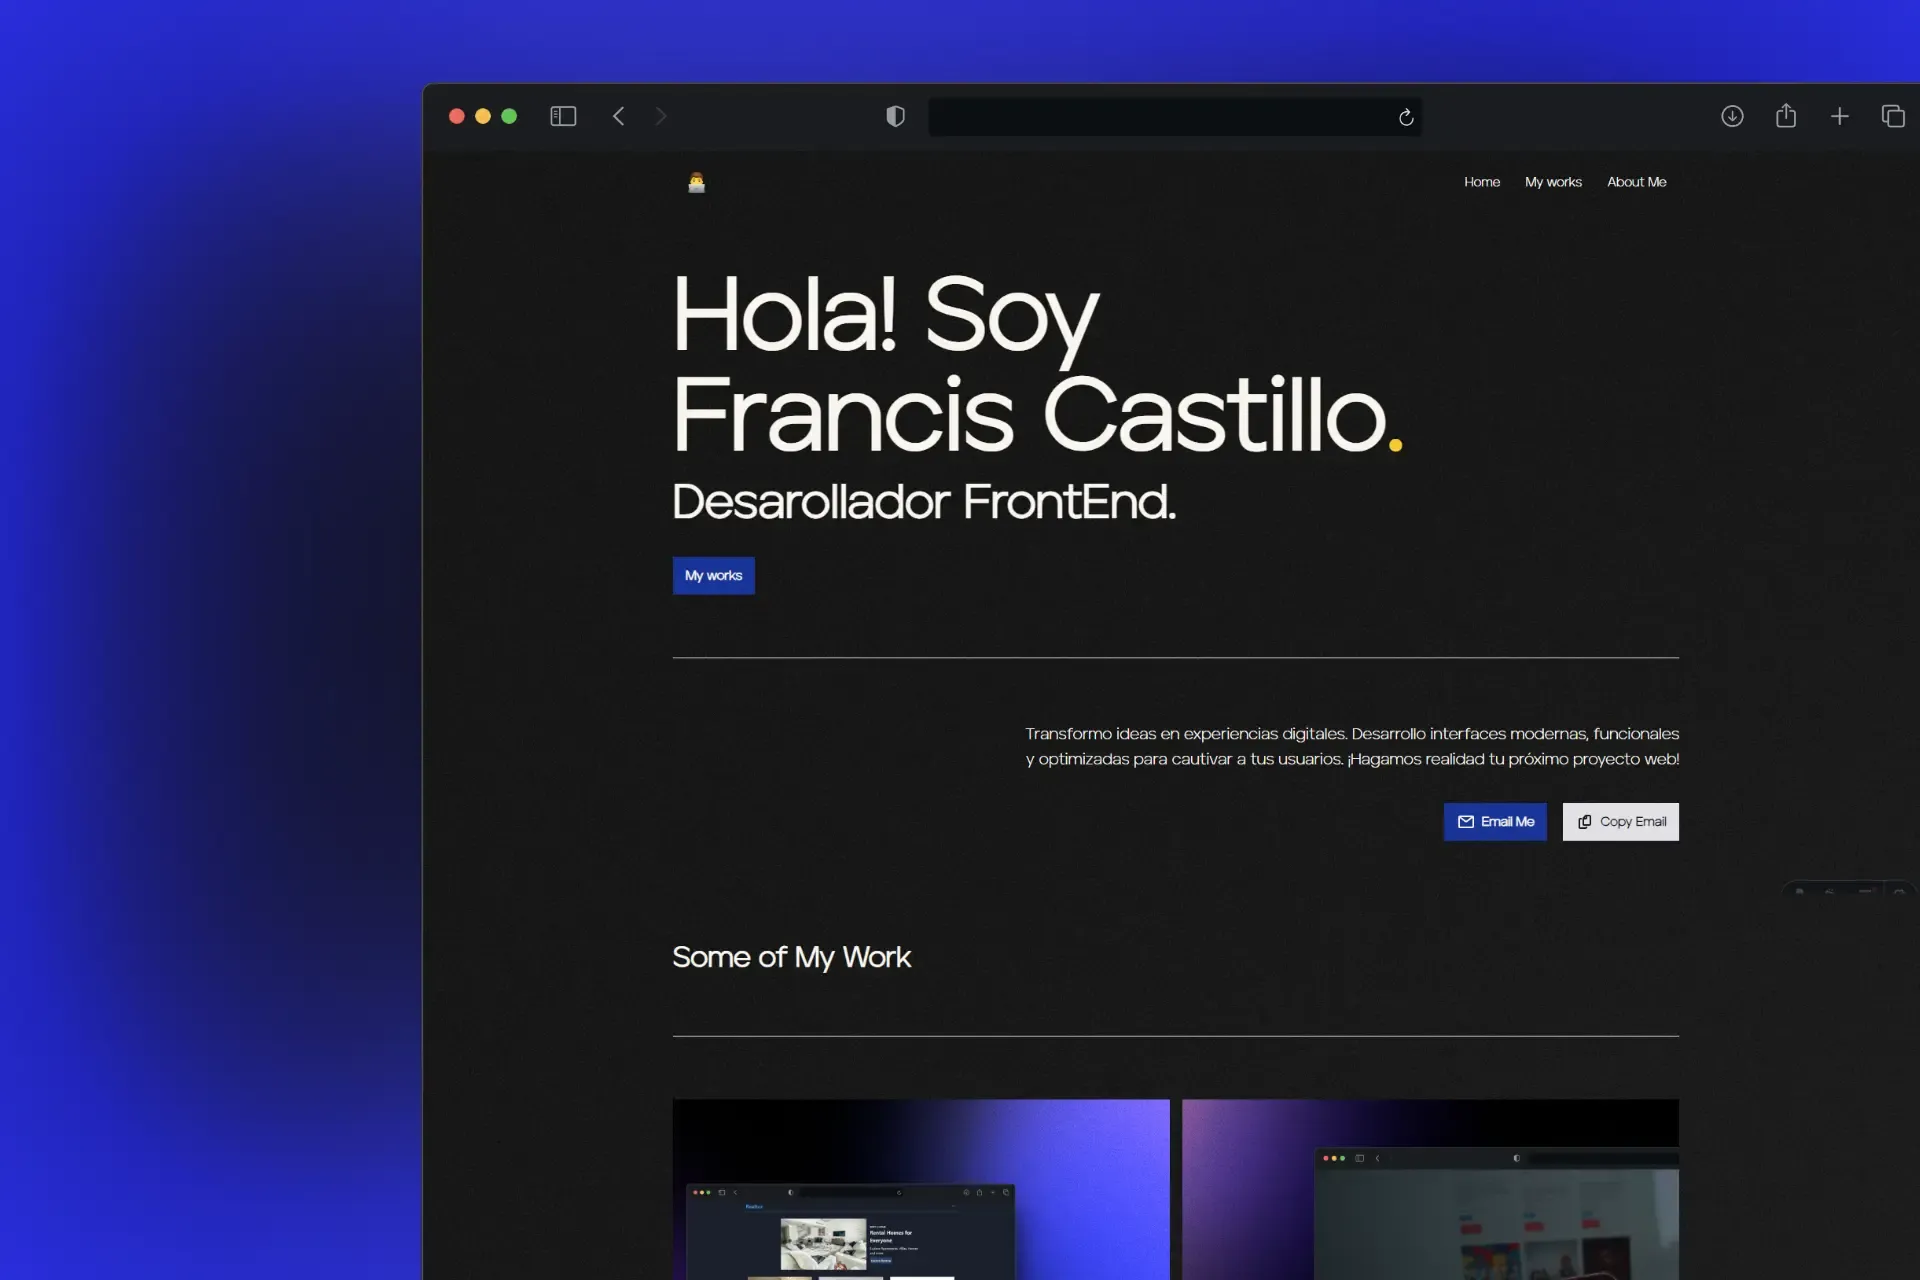Go to My works nav link
1920x1280 pixels.
1553,182
